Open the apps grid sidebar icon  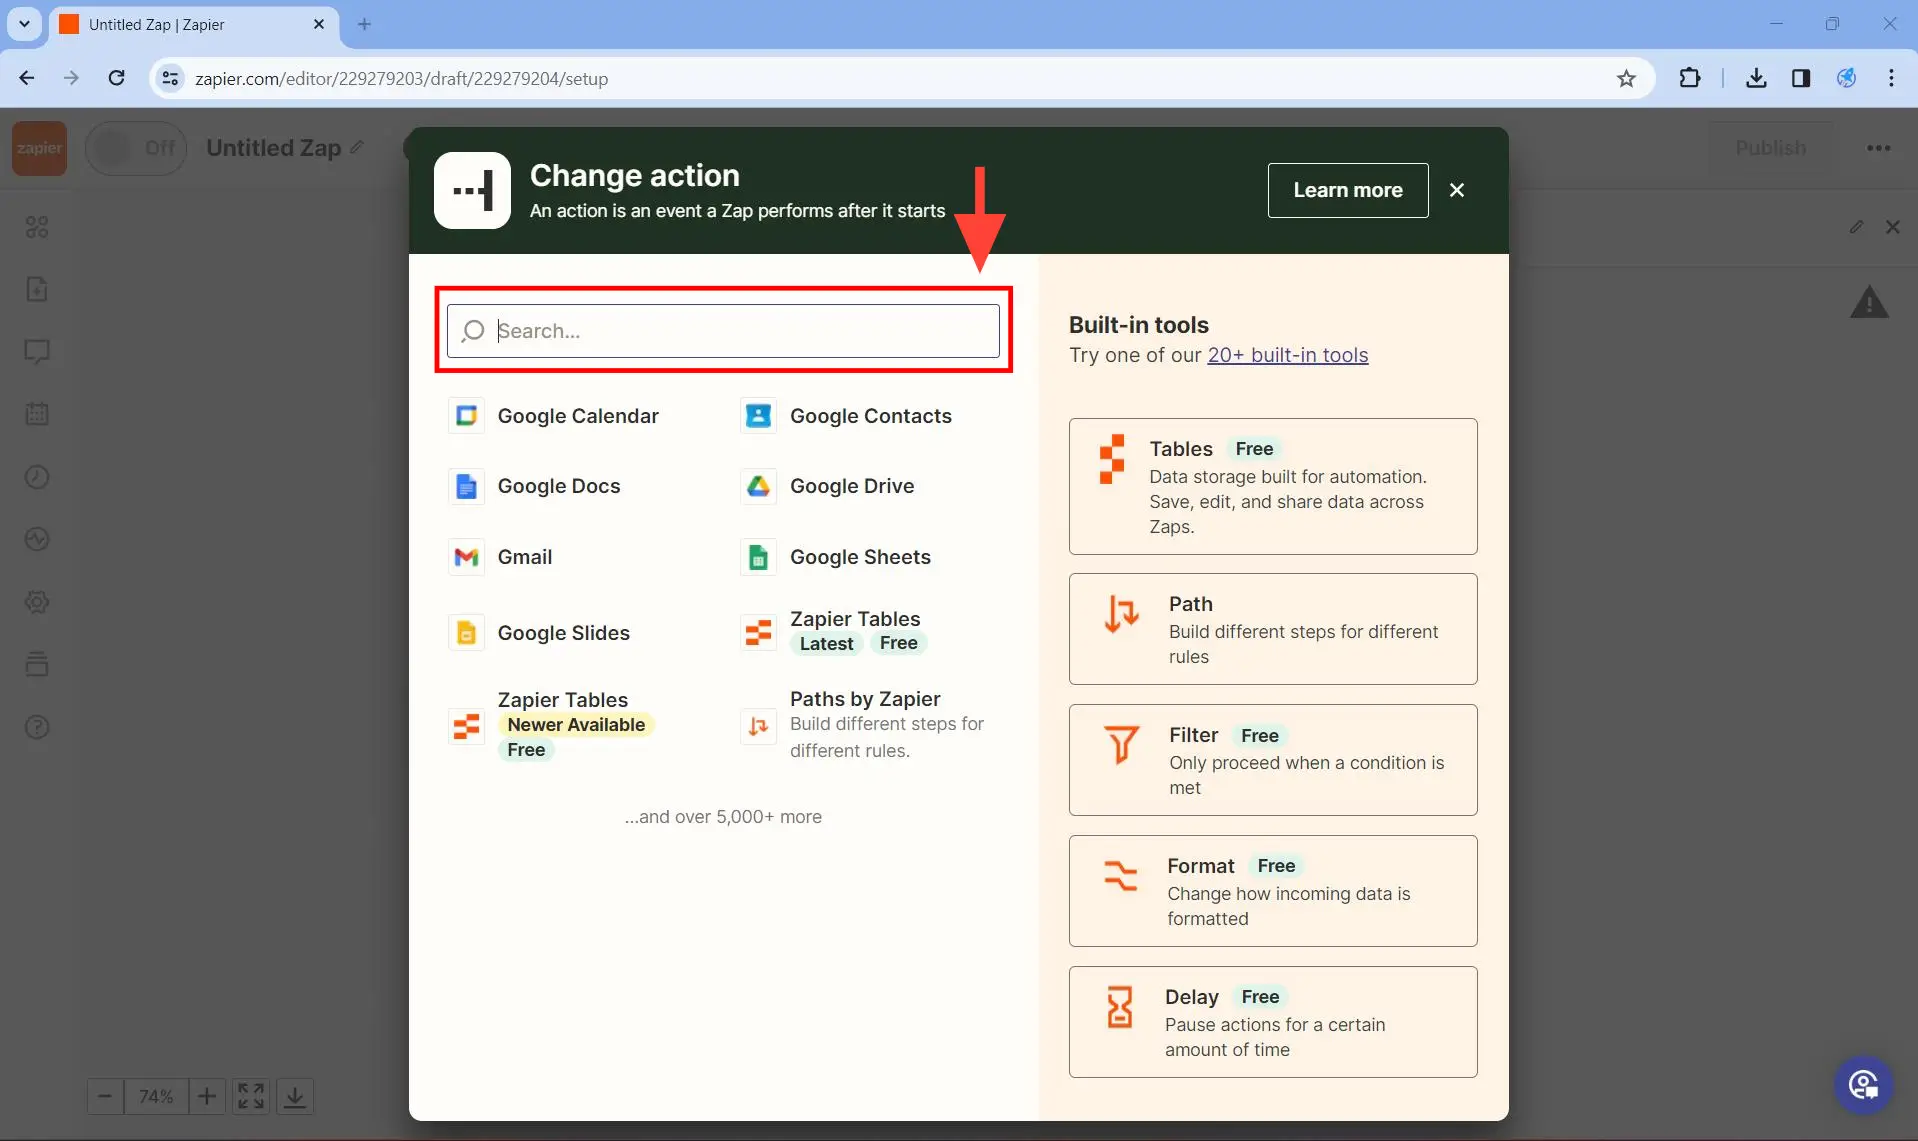click(x=37, y=227)
